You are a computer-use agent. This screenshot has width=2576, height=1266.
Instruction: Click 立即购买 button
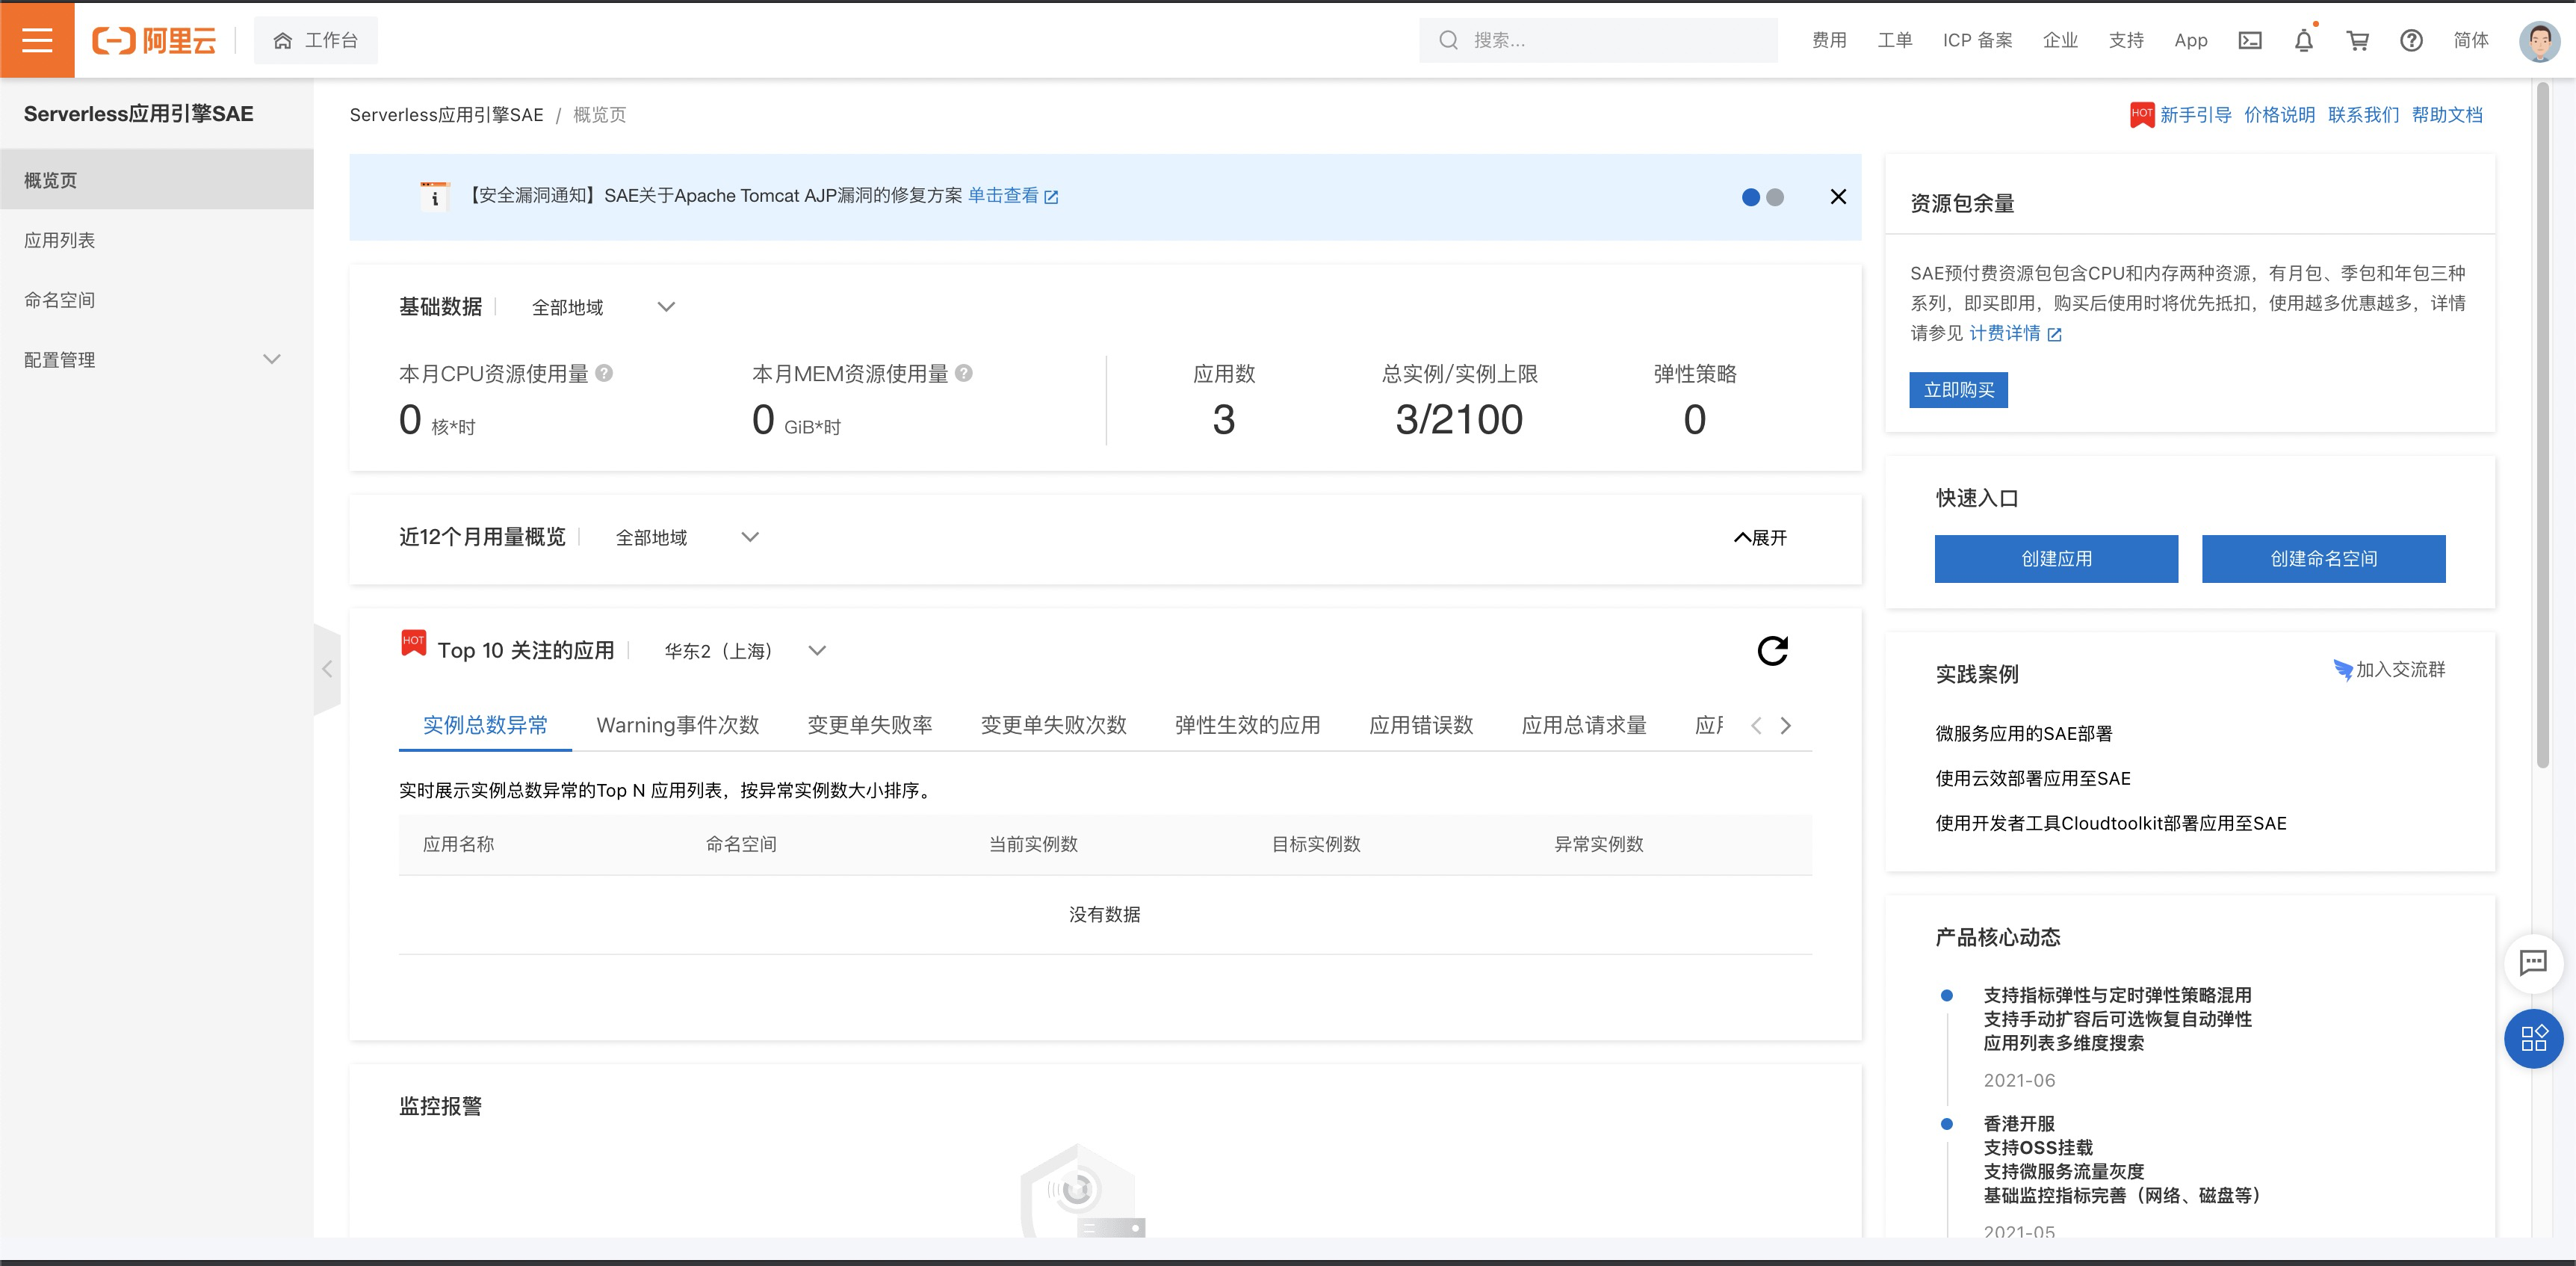pos(1958,390)
